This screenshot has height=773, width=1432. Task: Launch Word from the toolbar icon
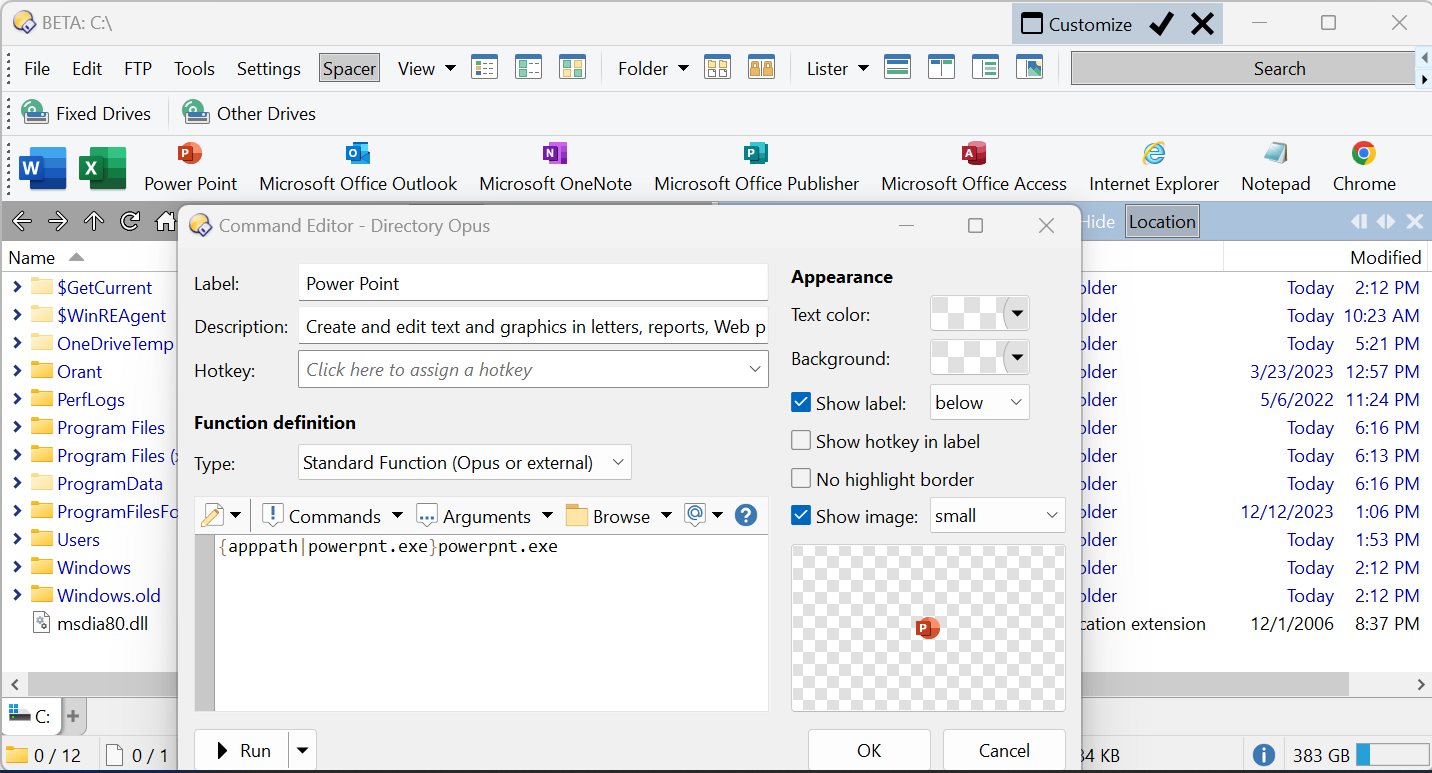42,168
